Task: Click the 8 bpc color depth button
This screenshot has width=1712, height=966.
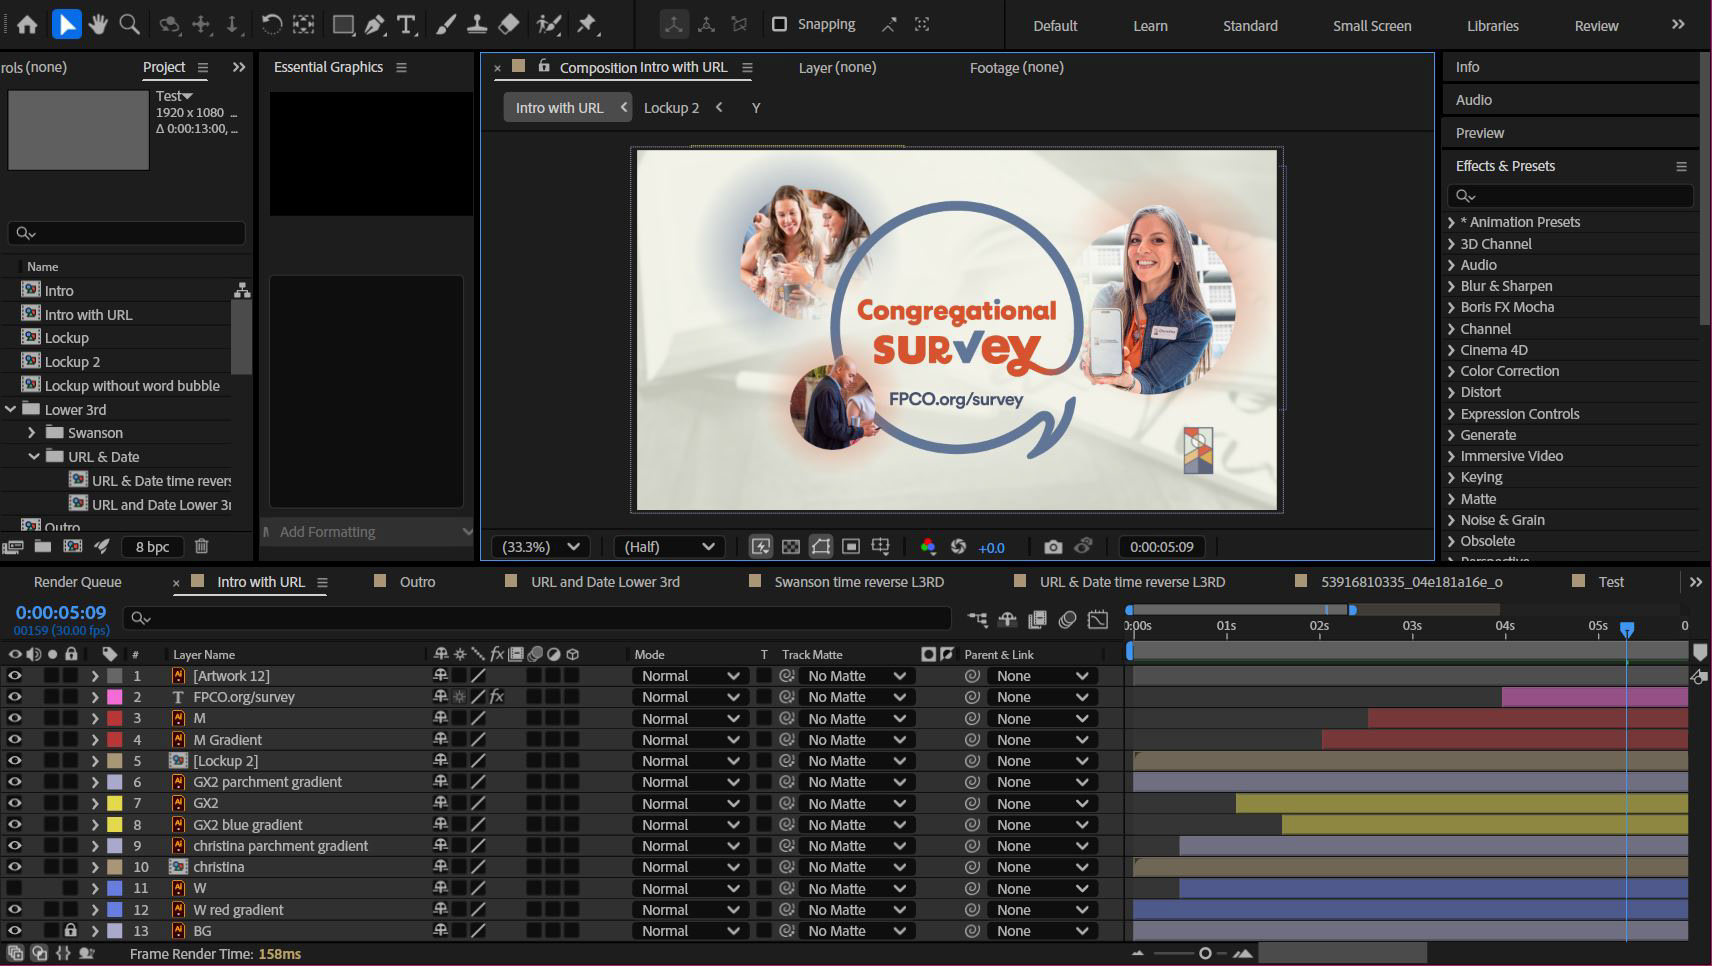Action: pyautogui.click(x=152, y=547)
